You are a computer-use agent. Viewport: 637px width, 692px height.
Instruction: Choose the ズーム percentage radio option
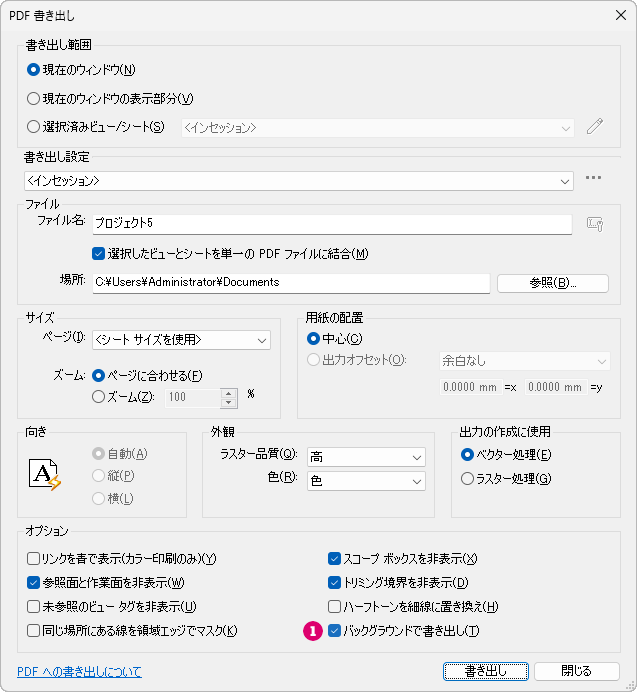pyautogui.click(x=98, y=397)
